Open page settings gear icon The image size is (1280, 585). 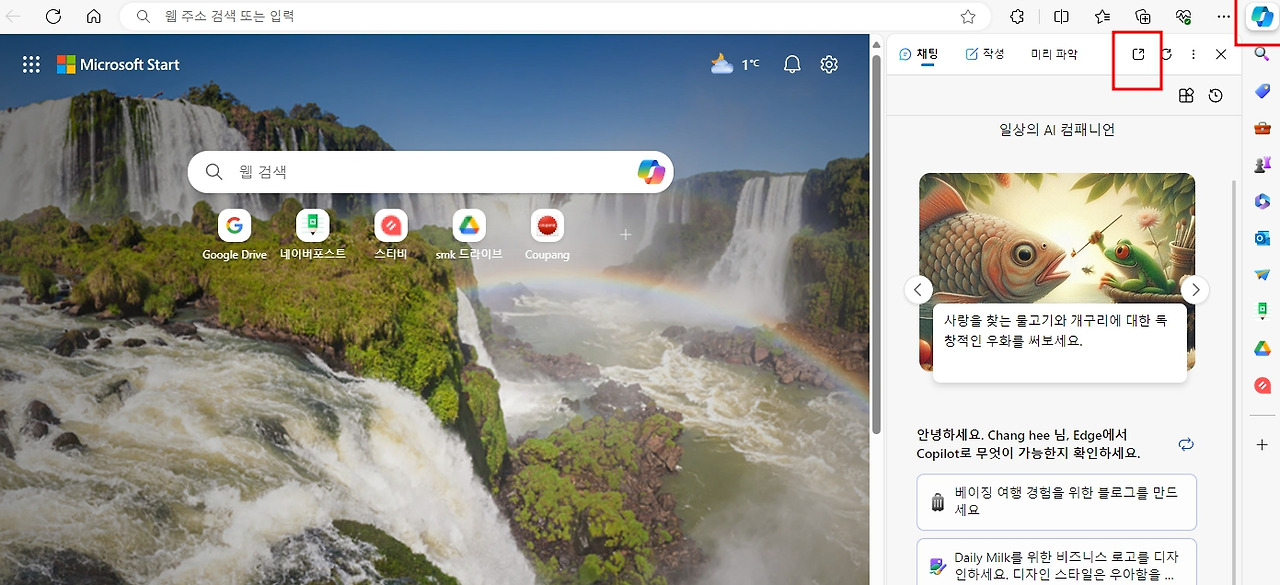tap(829, 64)
